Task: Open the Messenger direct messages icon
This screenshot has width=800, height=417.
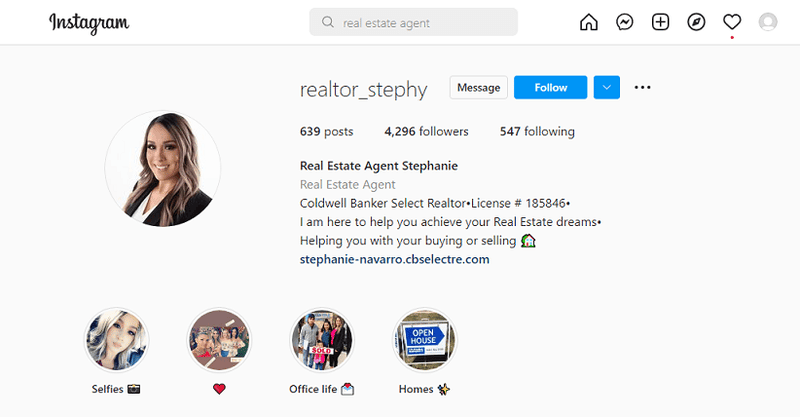Action: [x=624, y=22]
